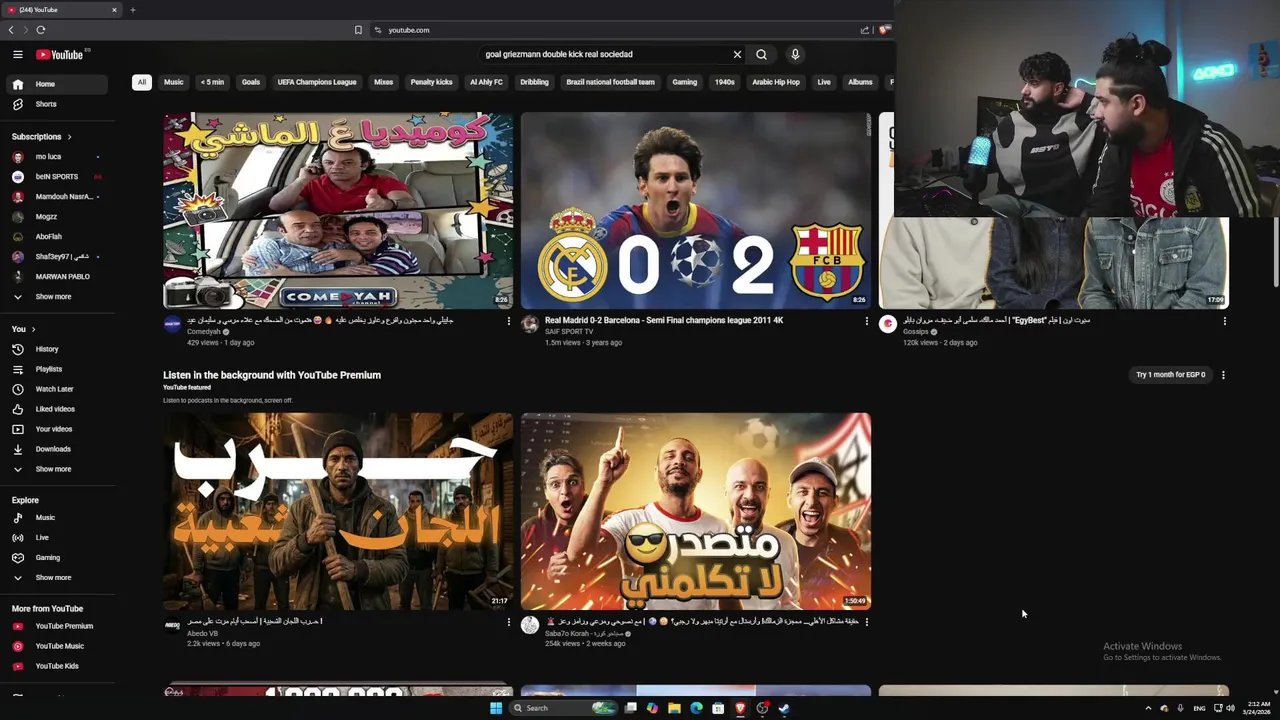The image size is (1280, 720).
Task: Go back in the browser
Action: (11, 30)
